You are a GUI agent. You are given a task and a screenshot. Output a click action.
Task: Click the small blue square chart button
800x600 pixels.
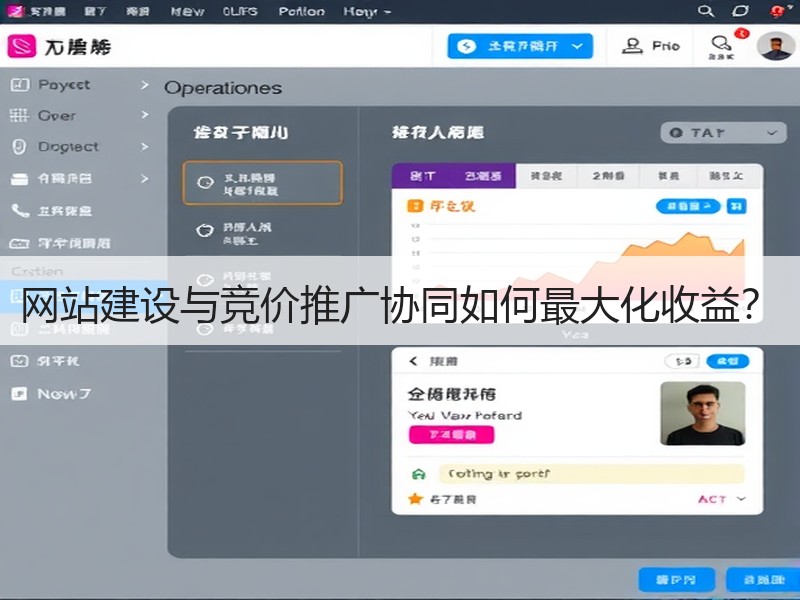click(x=736, y=206)
